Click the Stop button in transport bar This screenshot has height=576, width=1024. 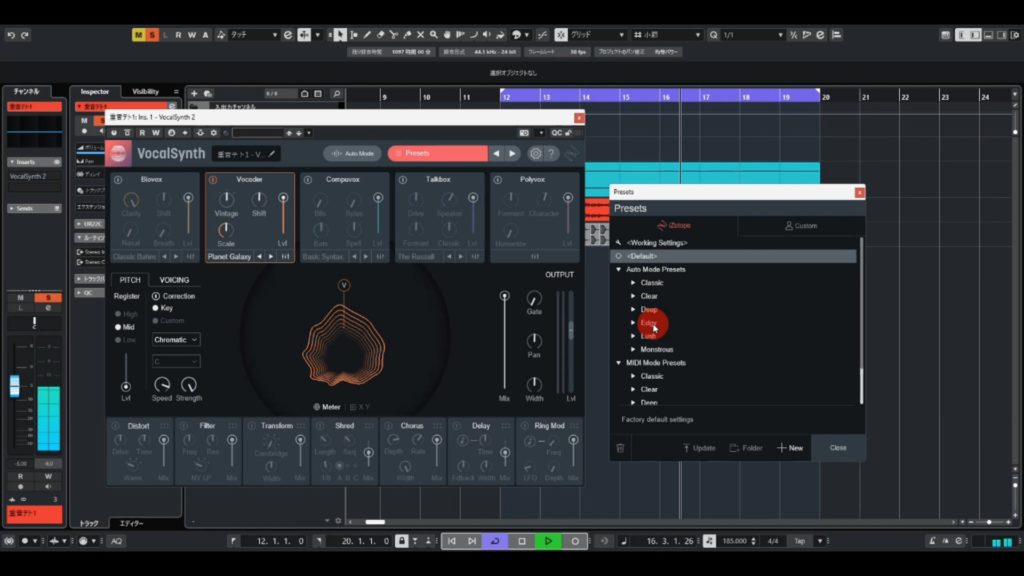(x=521, y=541)
